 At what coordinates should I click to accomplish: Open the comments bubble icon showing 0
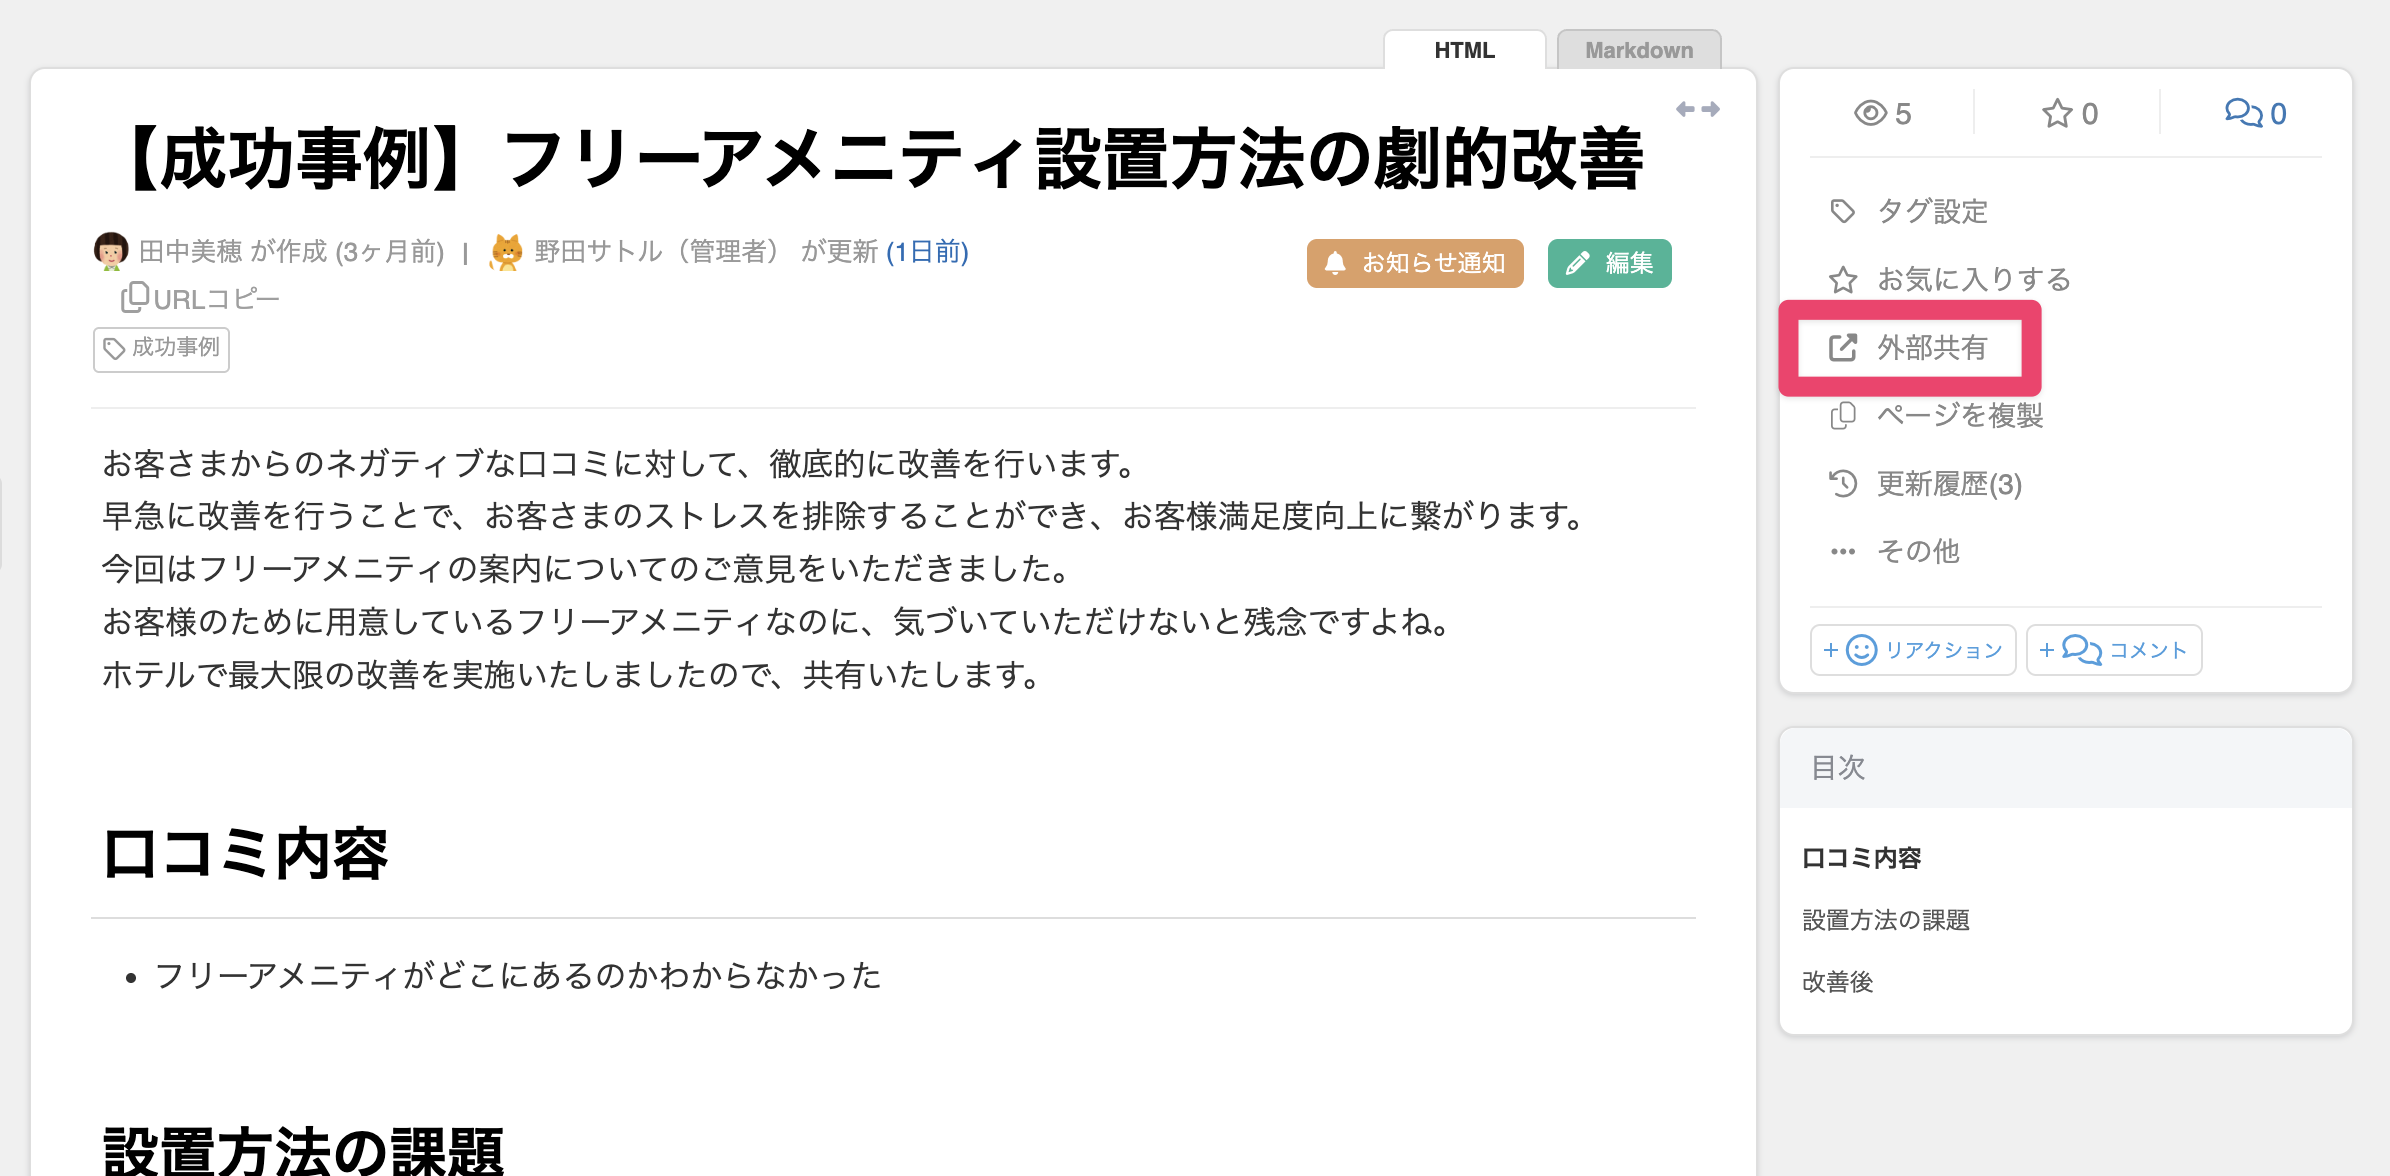click(2251, 113)
